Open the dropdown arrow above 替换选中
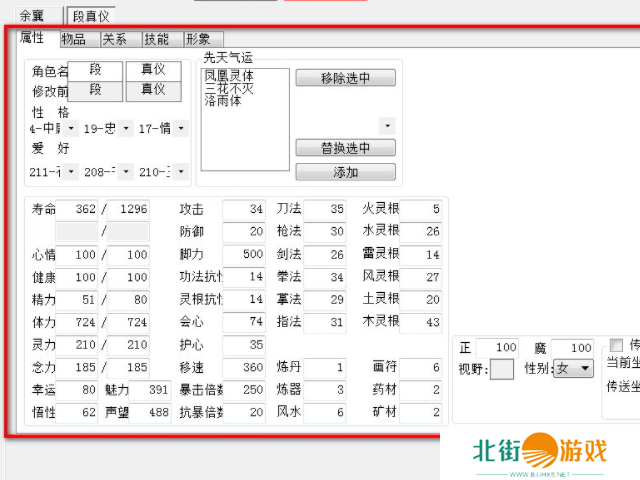 click(387, 126)
